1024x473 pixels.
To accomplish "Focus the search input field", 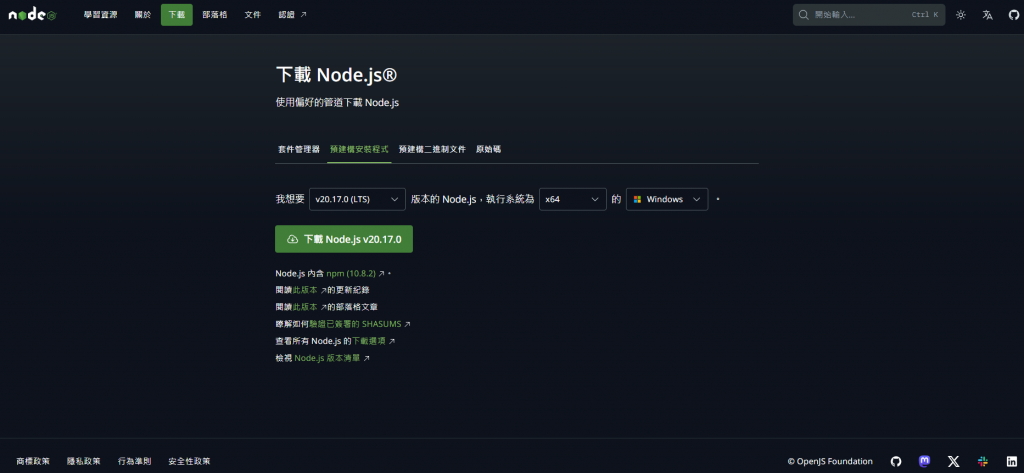I will pos(869,14).
